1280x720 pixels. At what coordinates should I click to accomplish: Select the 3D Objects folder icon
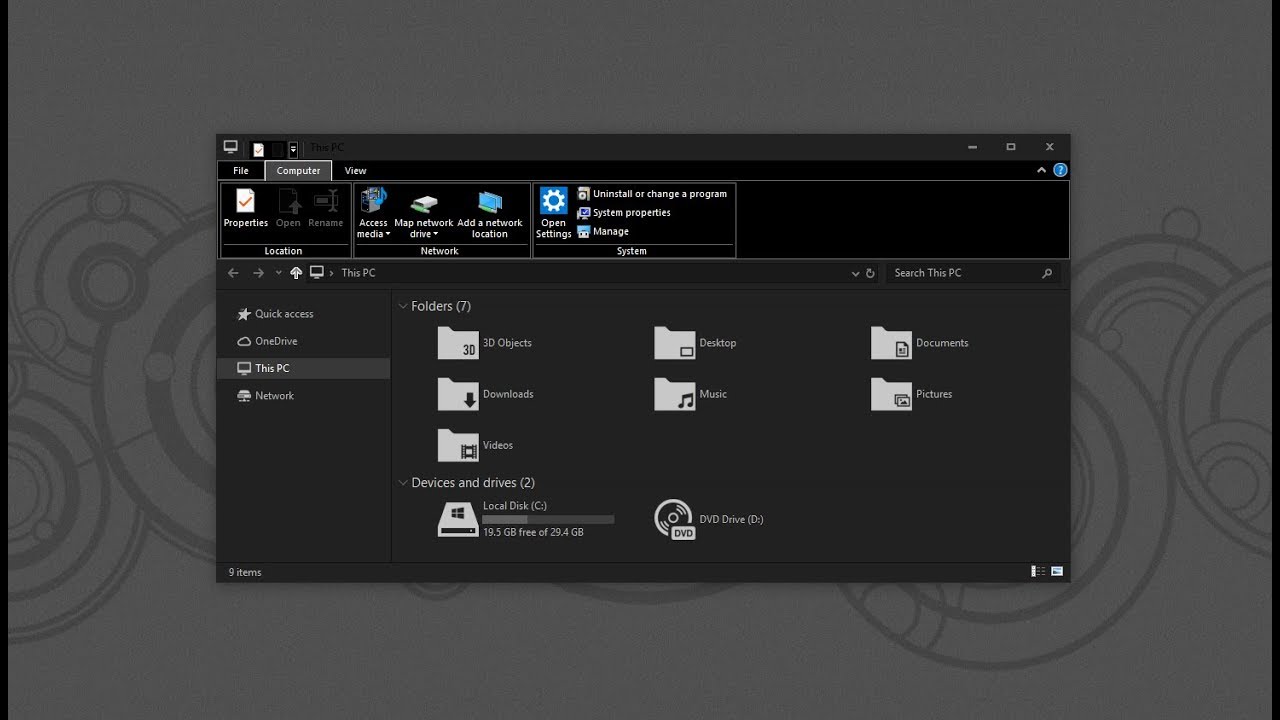(458, 343)
